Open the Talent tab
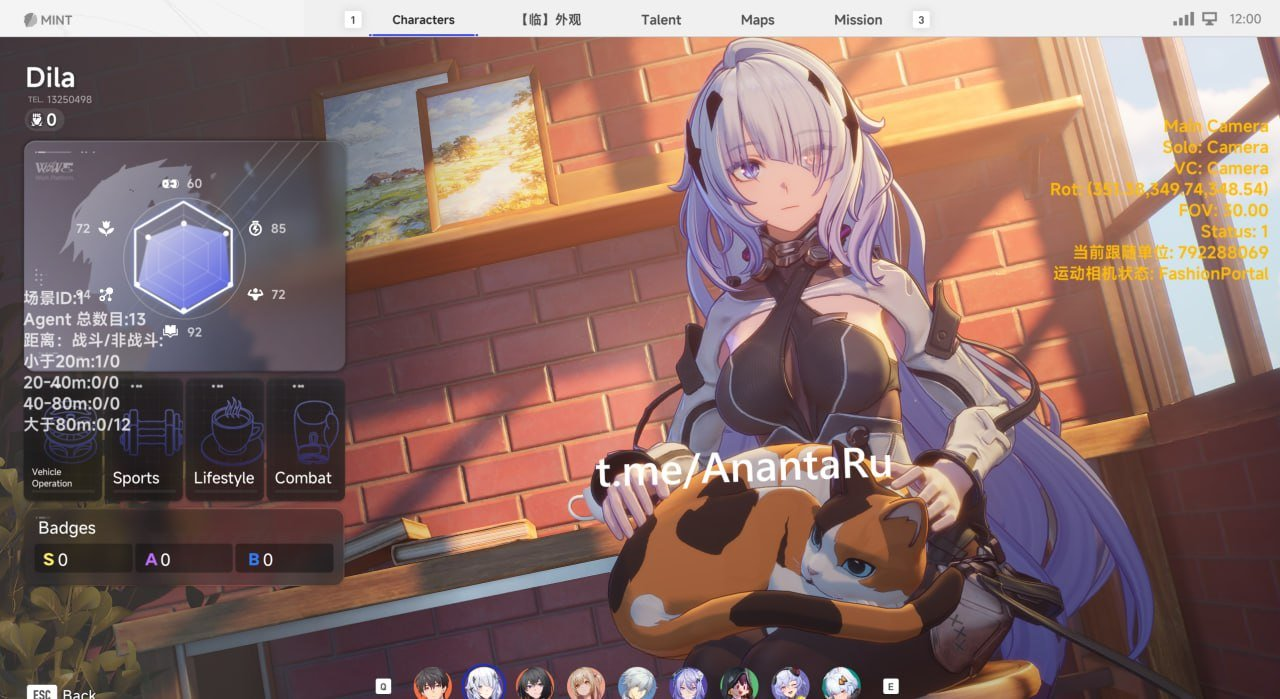The image size is (1280, 699). point(661,19)
